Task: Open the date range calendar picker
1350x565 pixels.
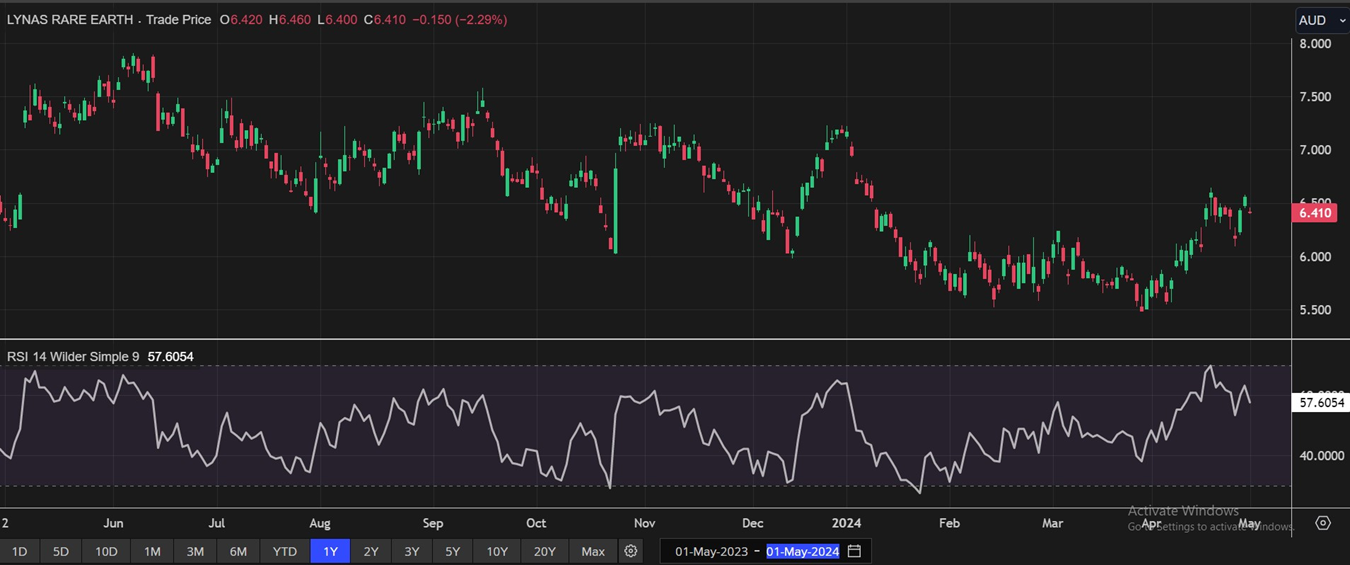Action: [x=854, y=551]
